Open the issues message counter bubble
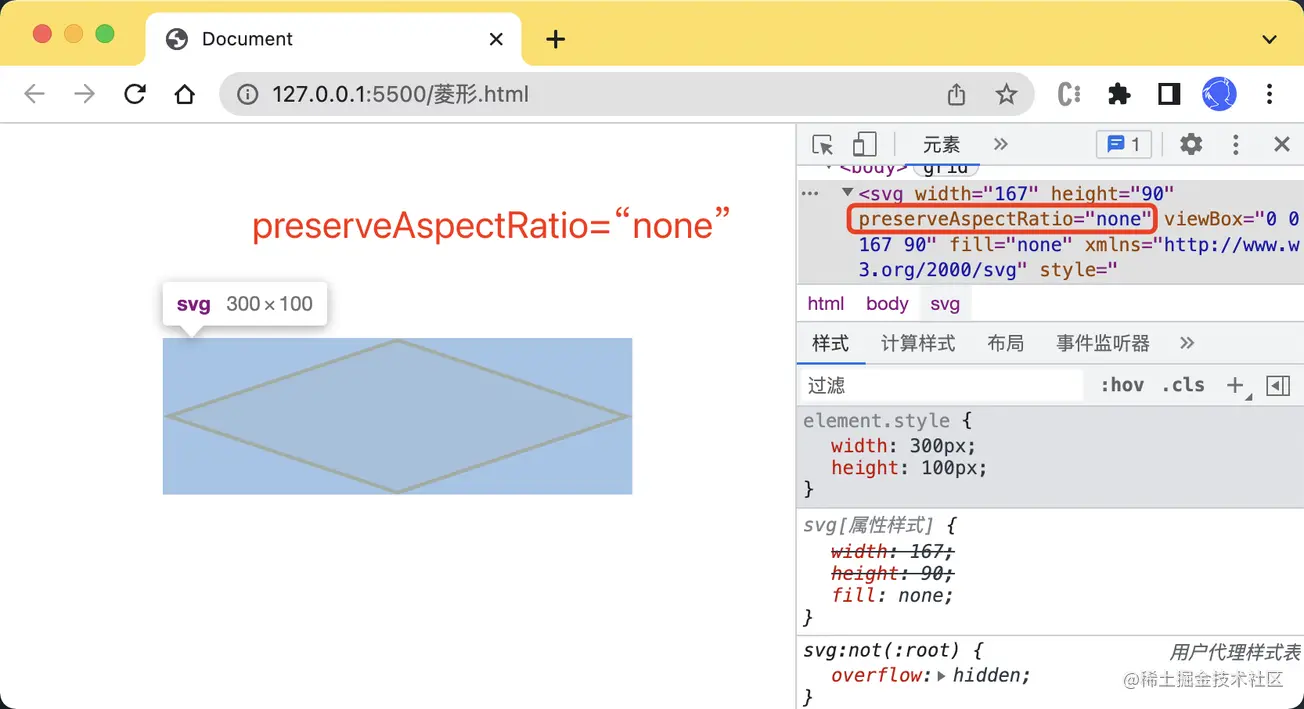Image resolution: width=1304 pixels, height=709 pixels. coord(1123,144)
